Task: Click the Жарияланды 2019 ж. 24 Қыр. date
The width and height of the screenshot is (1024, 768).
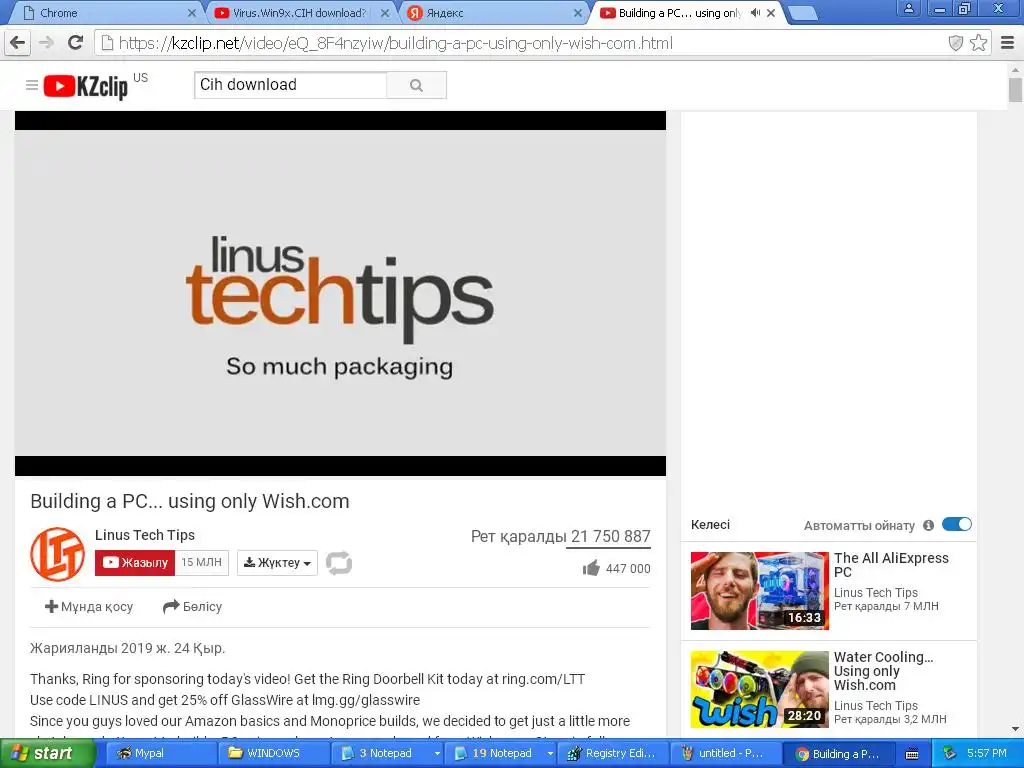Action: [x=127, y=648]
